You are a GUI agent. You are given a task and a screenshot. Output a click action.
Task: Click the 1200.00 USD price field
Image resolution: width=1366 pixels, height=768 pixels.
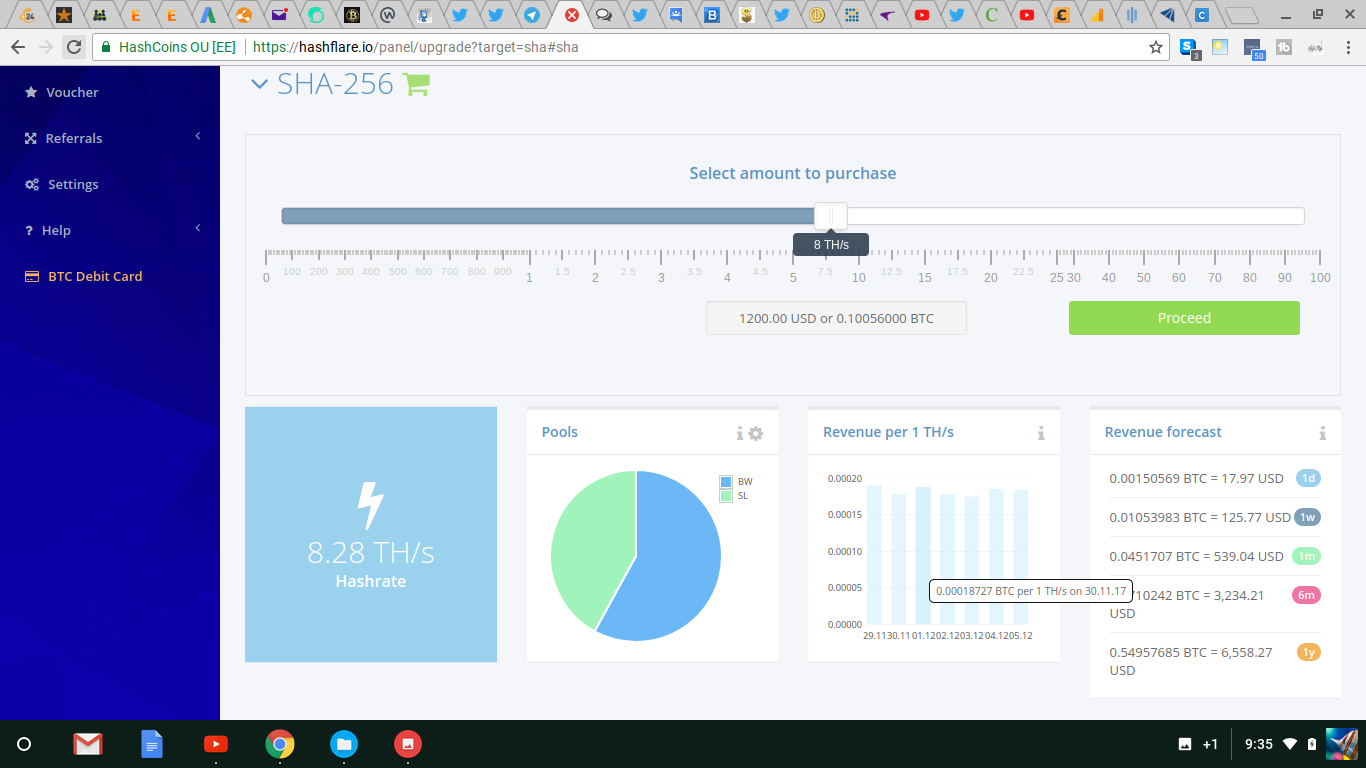[x=836, y=318]
